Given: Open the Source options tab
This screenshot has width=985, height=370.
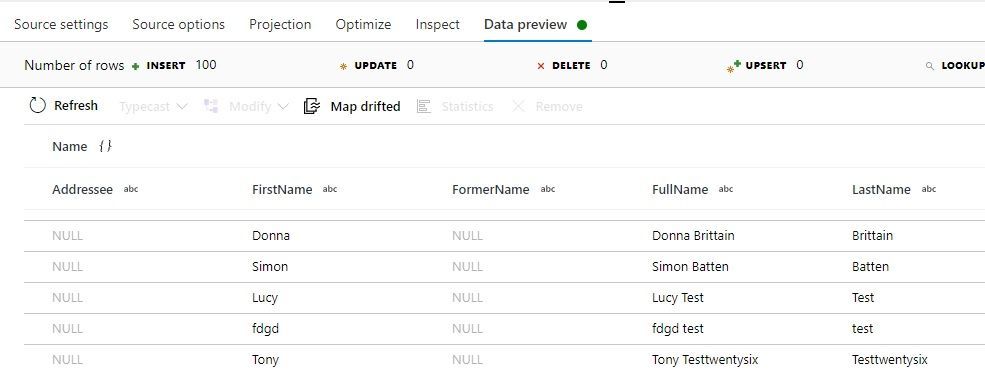Looking at the screenshot, I should [178, 24].
